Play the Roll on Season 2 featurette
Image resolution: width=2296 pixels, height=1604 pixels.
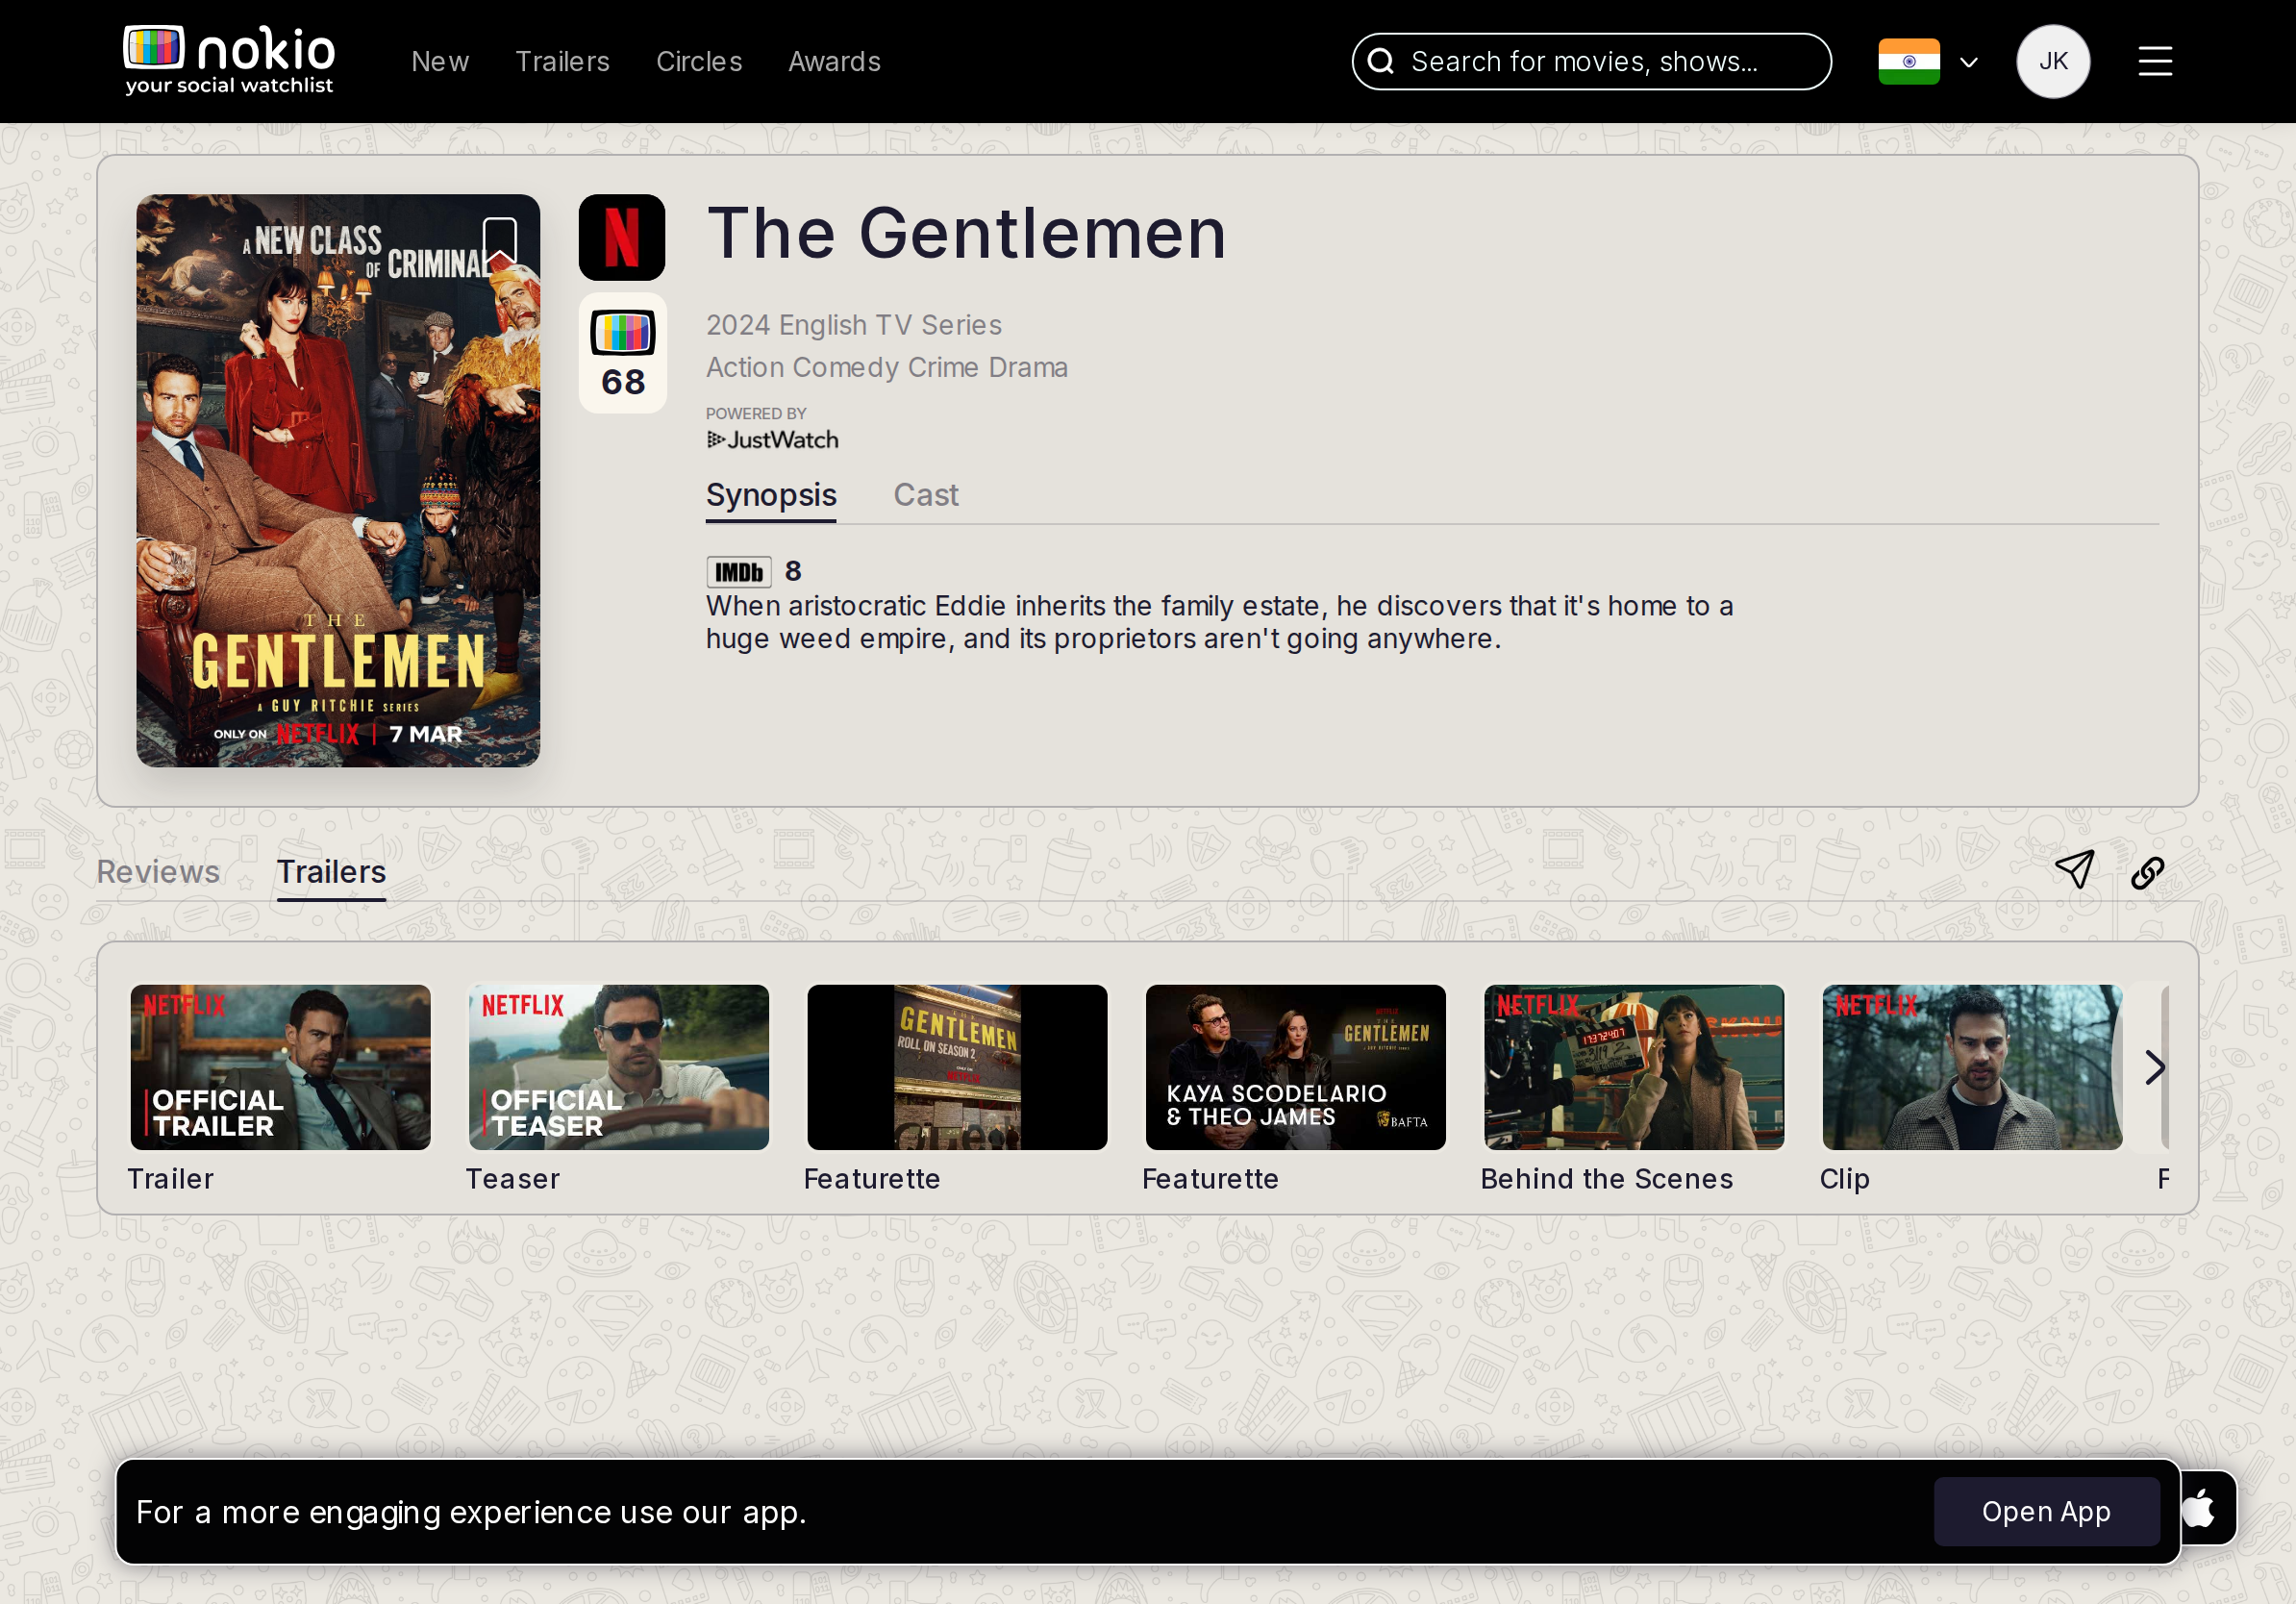[957, 1067]
